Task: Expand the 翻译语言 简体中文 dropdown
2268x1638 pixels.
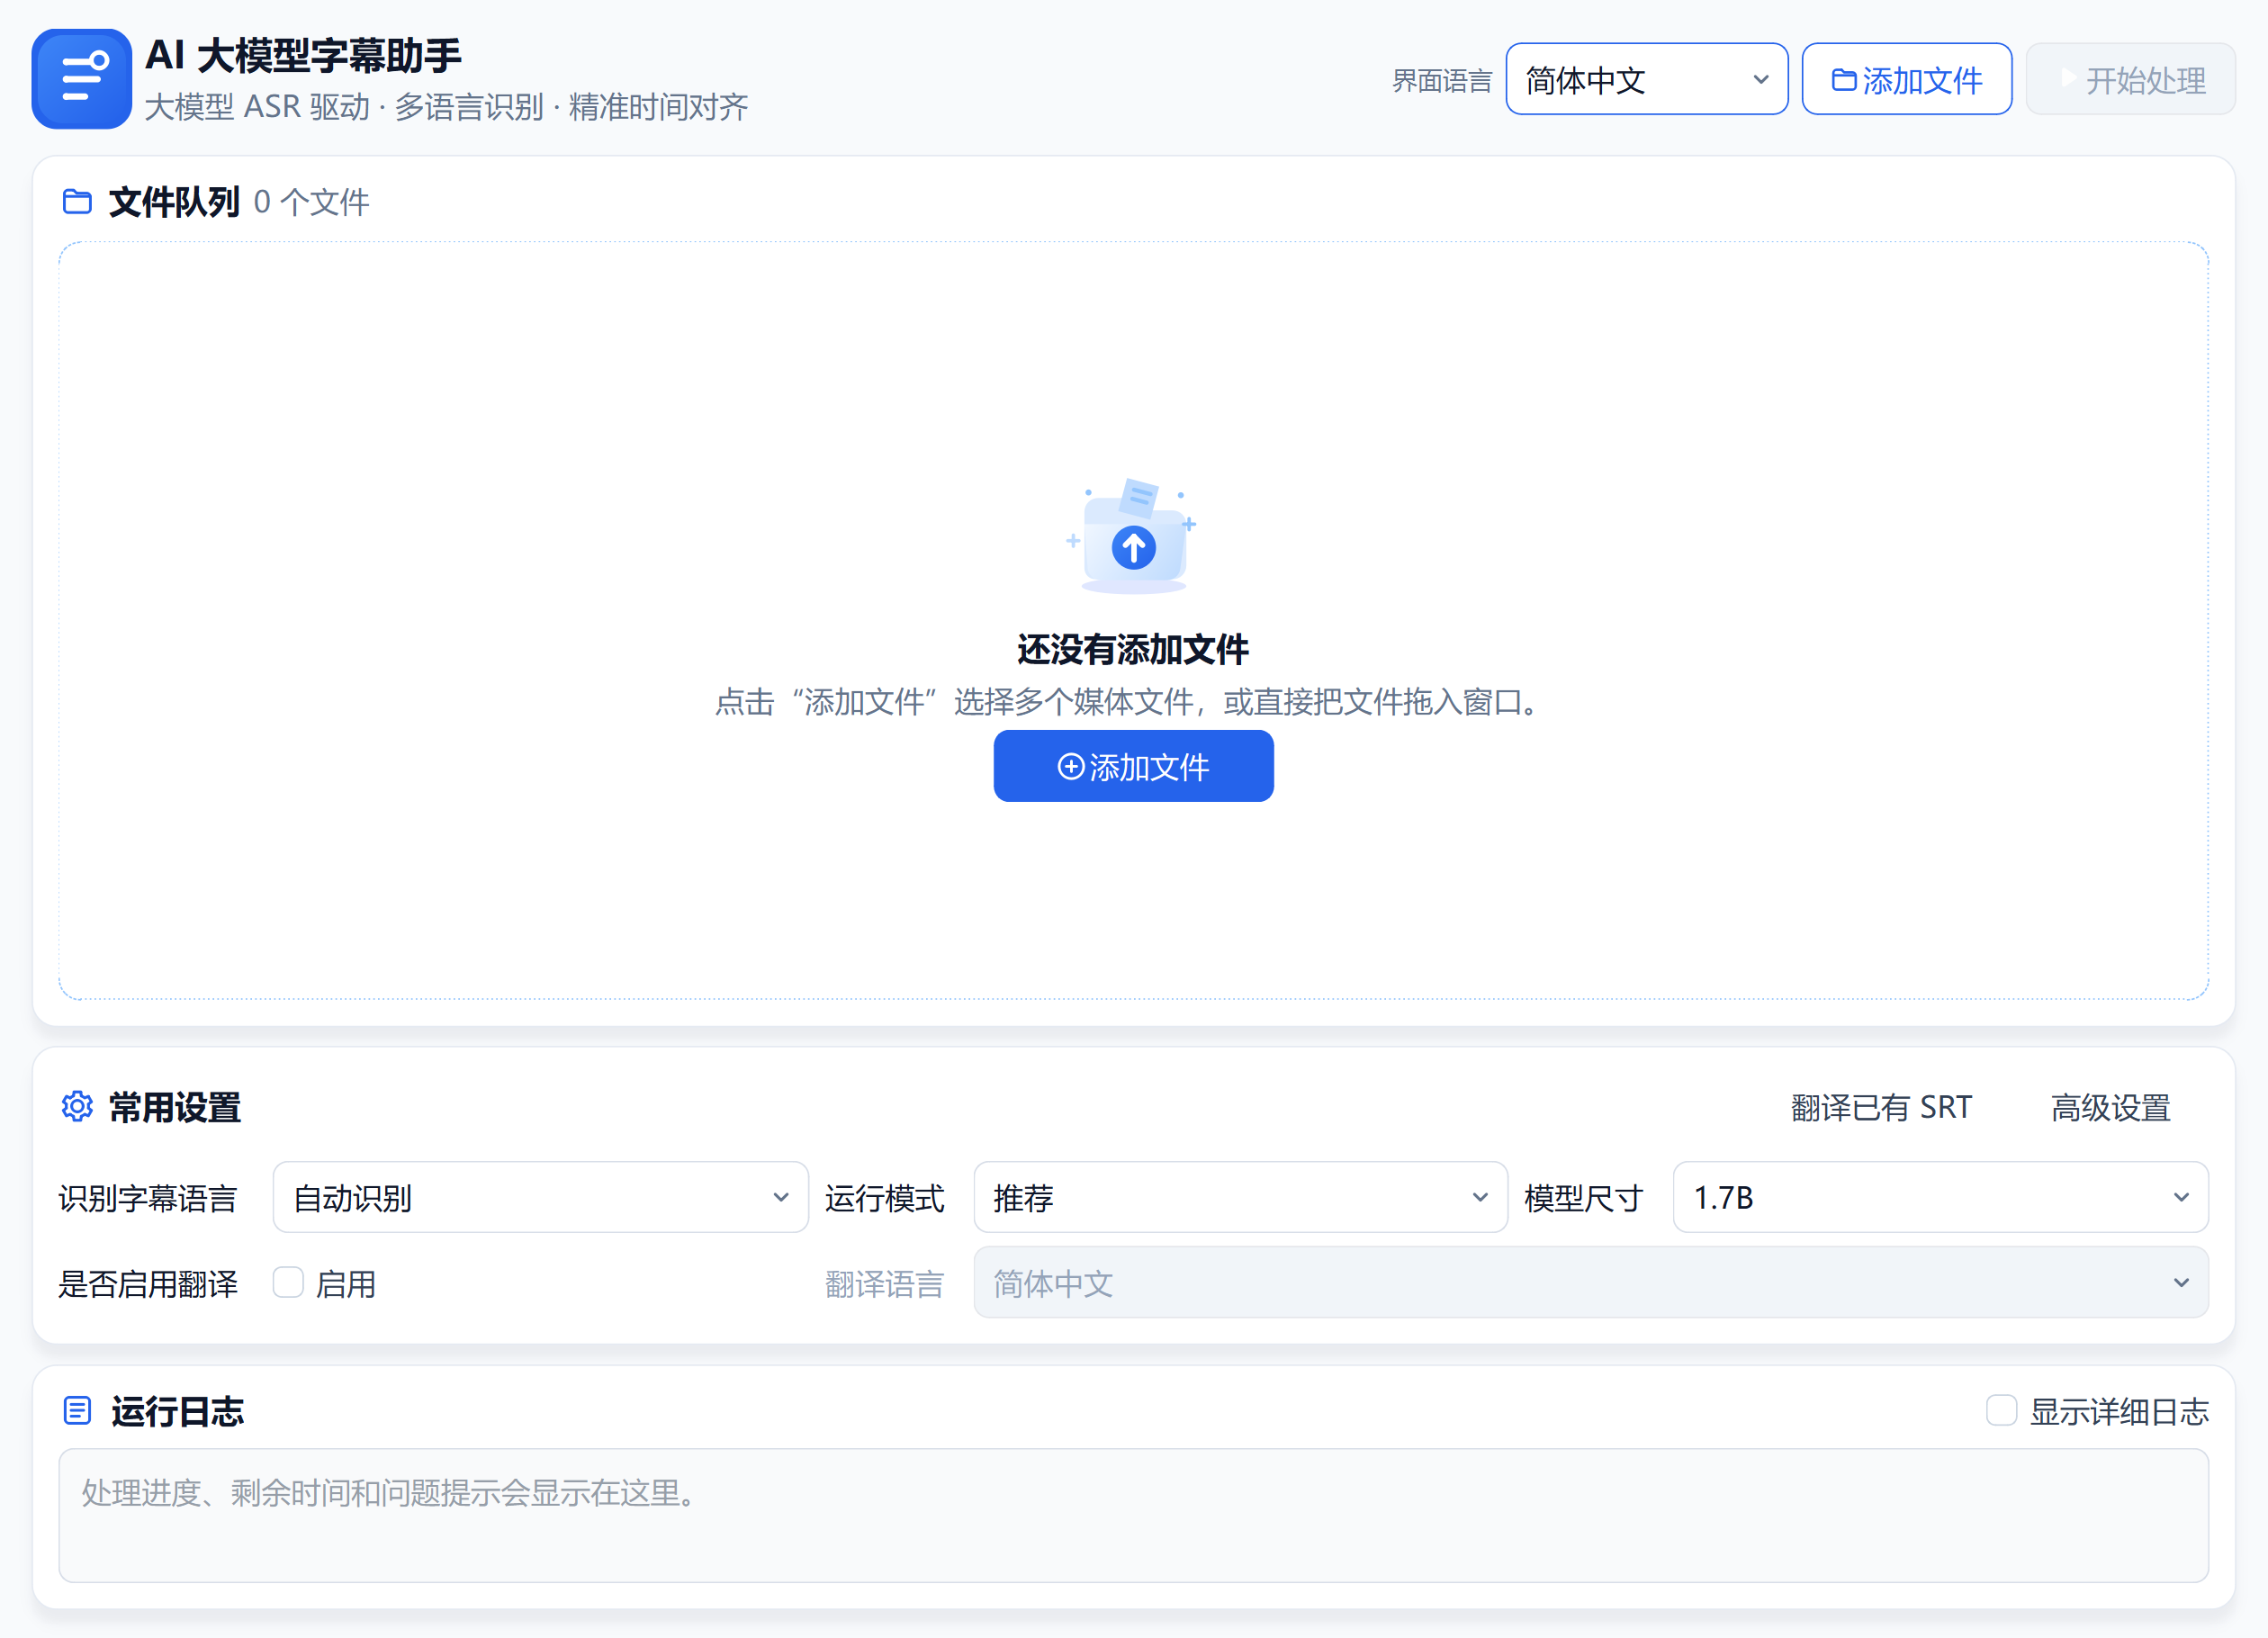Action: coord(1591,1283)
